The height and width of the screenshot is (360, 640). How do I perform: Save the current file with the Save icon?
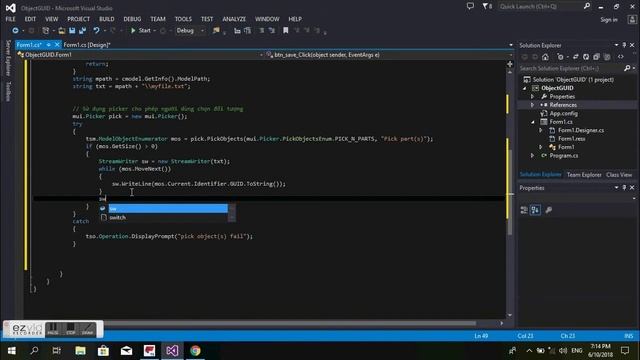point(72,31)
